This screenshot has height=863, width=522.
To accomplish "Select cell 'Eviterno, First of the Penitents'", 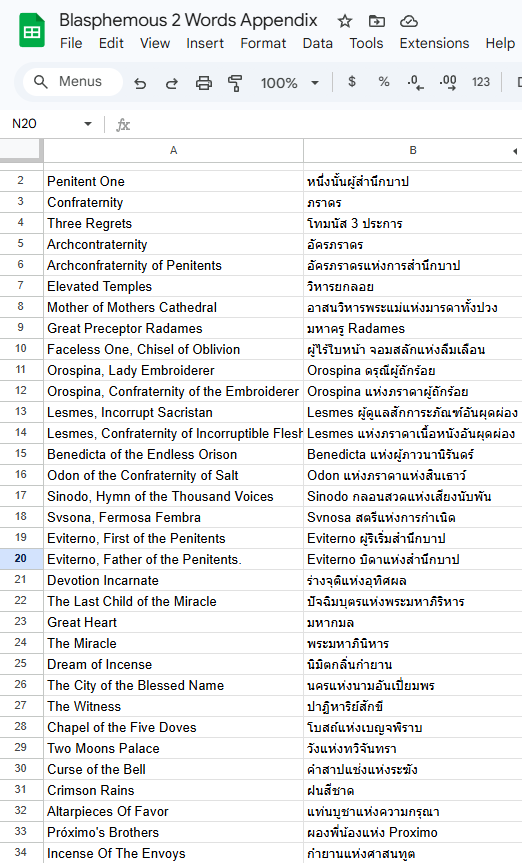I will click(173, 538).
